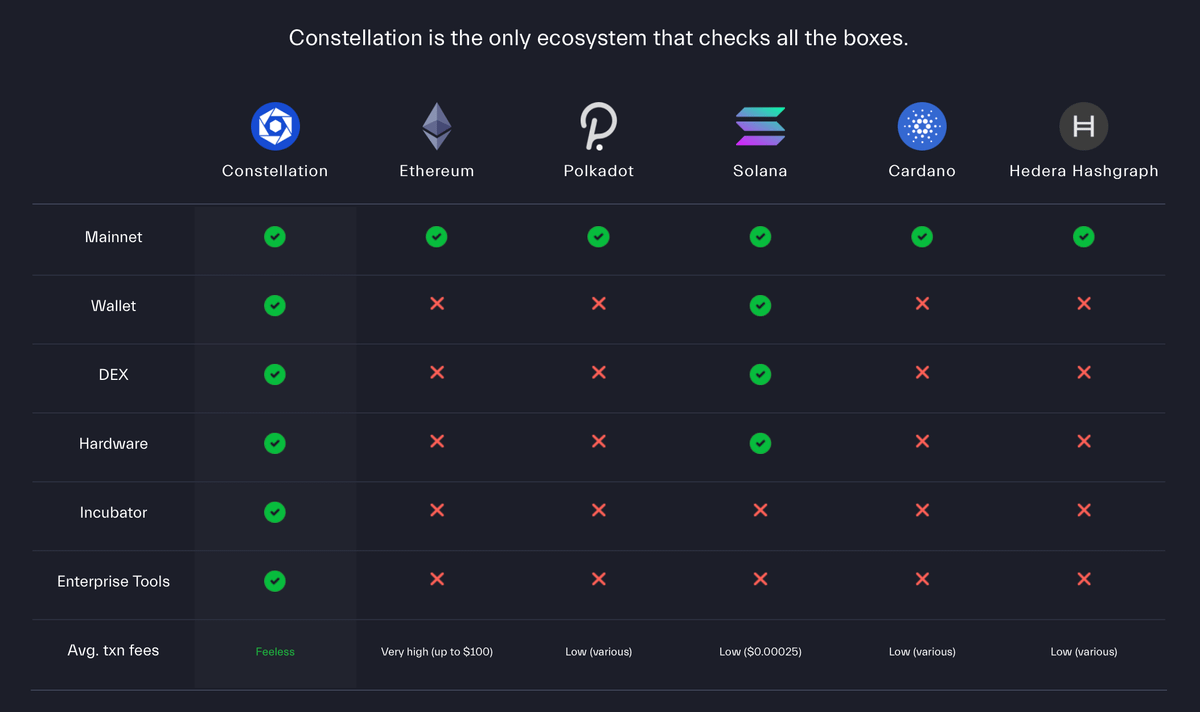Click the Solana striped logo
Viewport: 1200px width, 712px height.
click(760, 126)
